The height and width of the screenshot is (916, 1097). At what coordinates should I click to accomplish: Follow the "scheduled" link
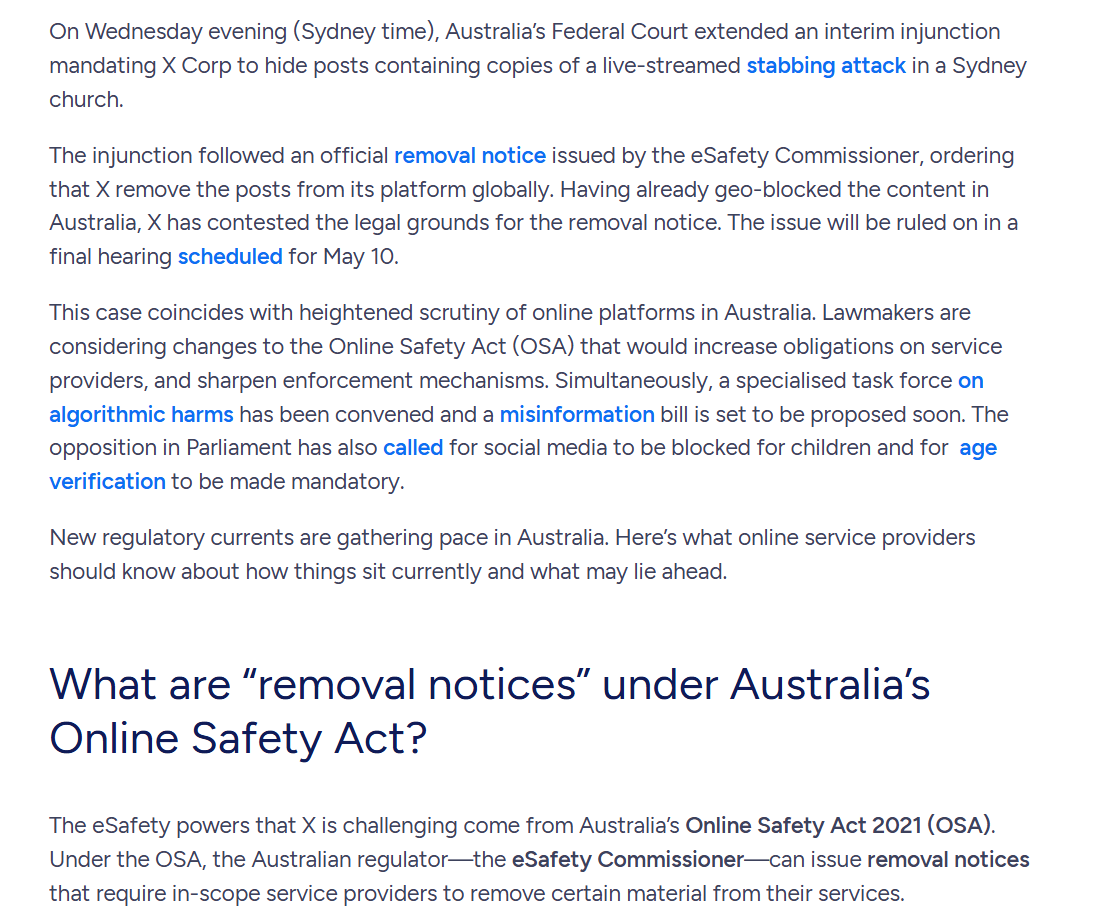tap(230, 256)
